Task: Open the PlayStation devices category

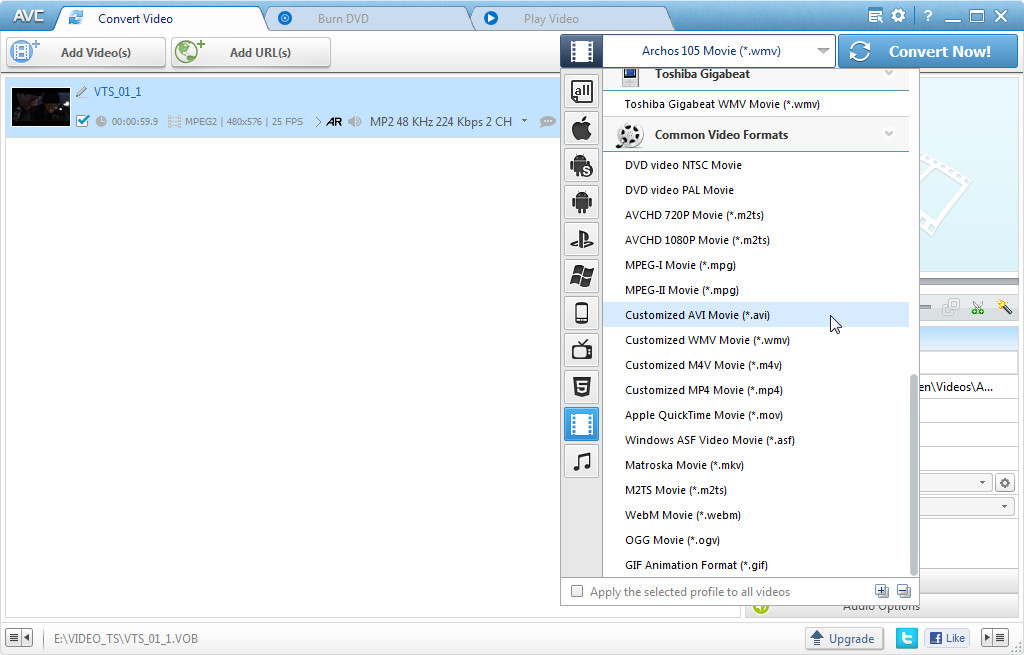Action: (581, 239)
